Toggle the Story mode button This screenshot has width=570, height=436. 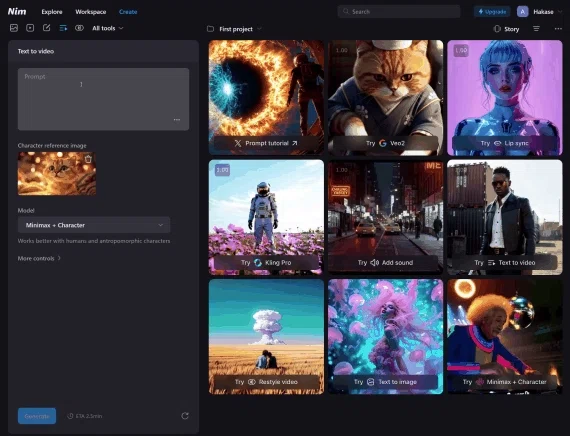(x=506, y=29)
